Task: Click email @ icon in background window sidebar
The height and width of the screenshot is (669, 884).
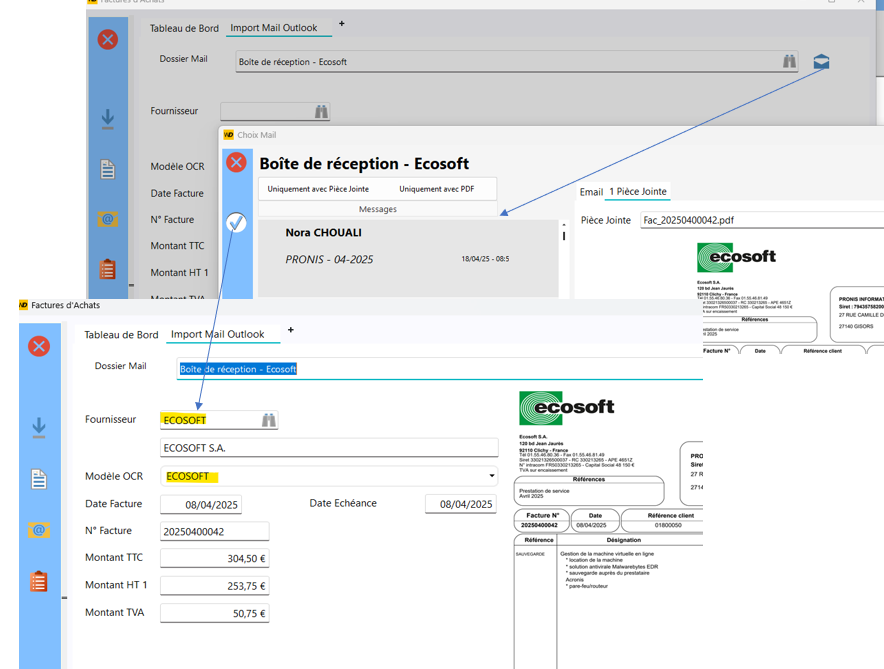Action: click(x=108, y=219)
